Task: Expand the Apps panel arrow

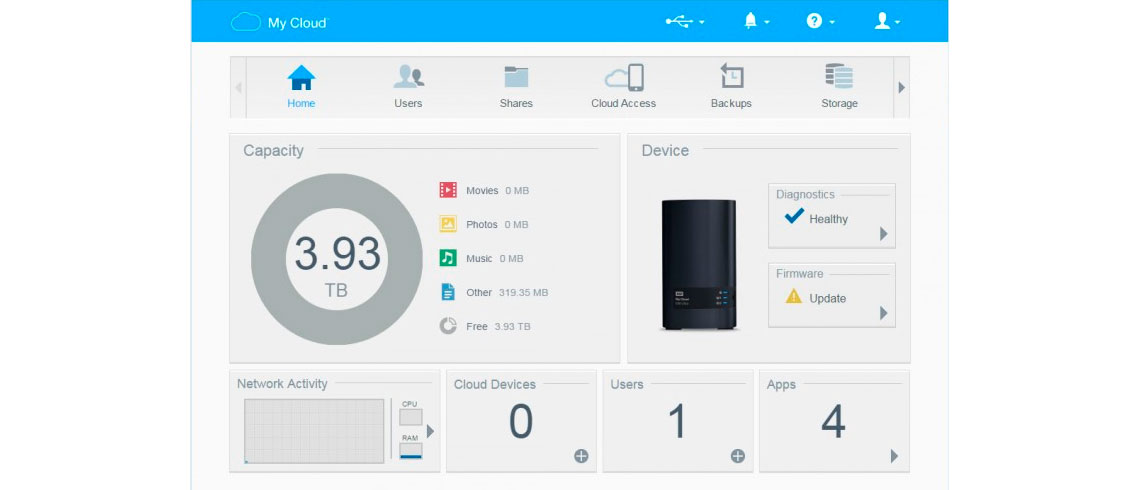Action: pos(894,456)
